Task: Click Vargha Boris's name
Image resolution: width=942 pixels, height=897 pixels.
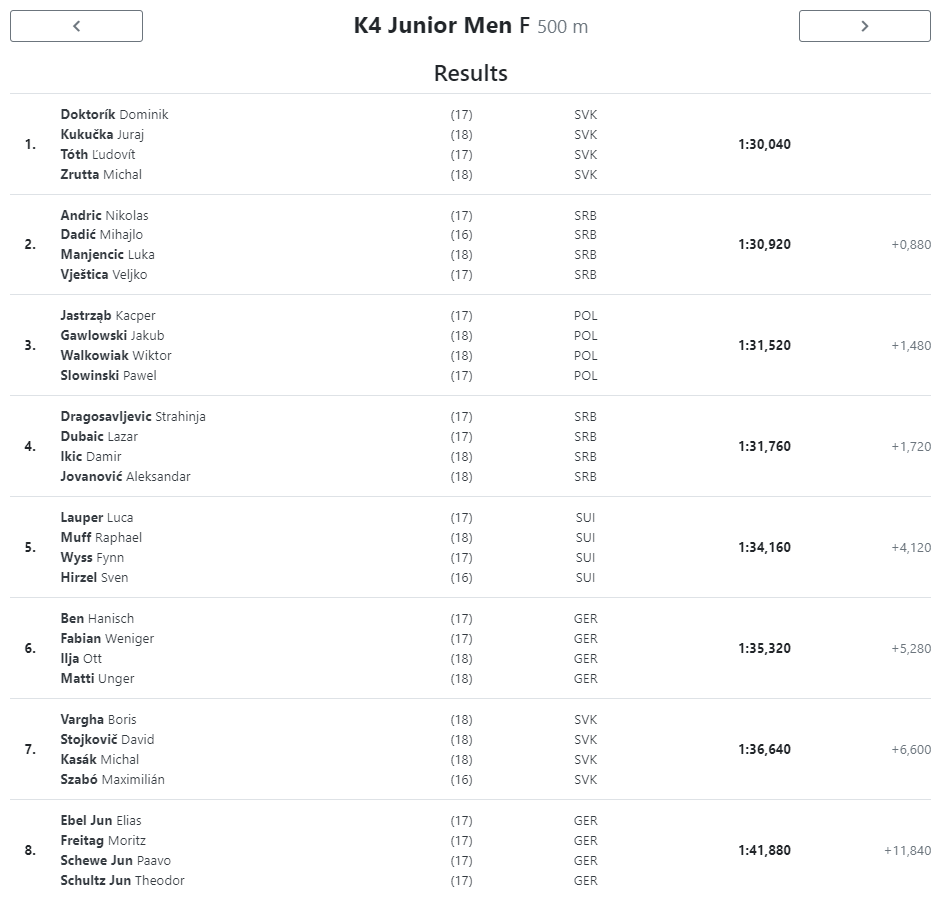Action: click(99, 719)
